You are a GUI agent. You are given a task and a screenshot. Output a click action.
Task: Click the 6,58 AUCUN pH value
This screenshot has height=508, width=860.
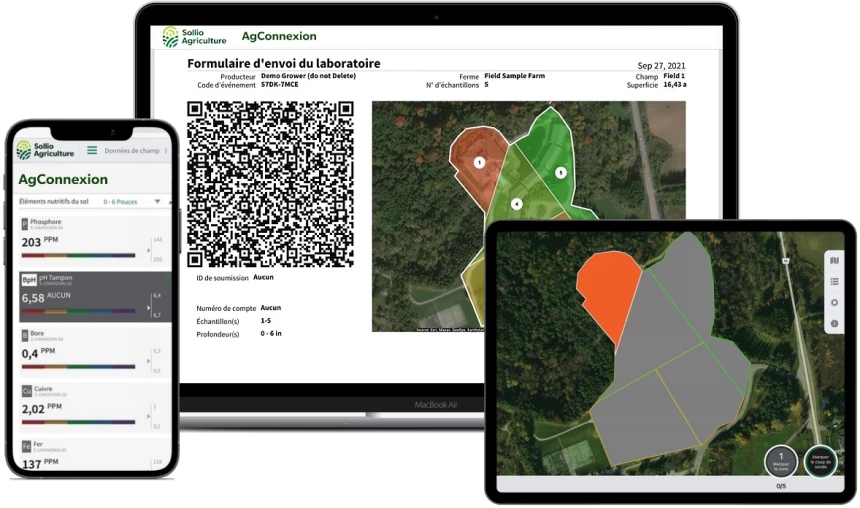point(46,297)
